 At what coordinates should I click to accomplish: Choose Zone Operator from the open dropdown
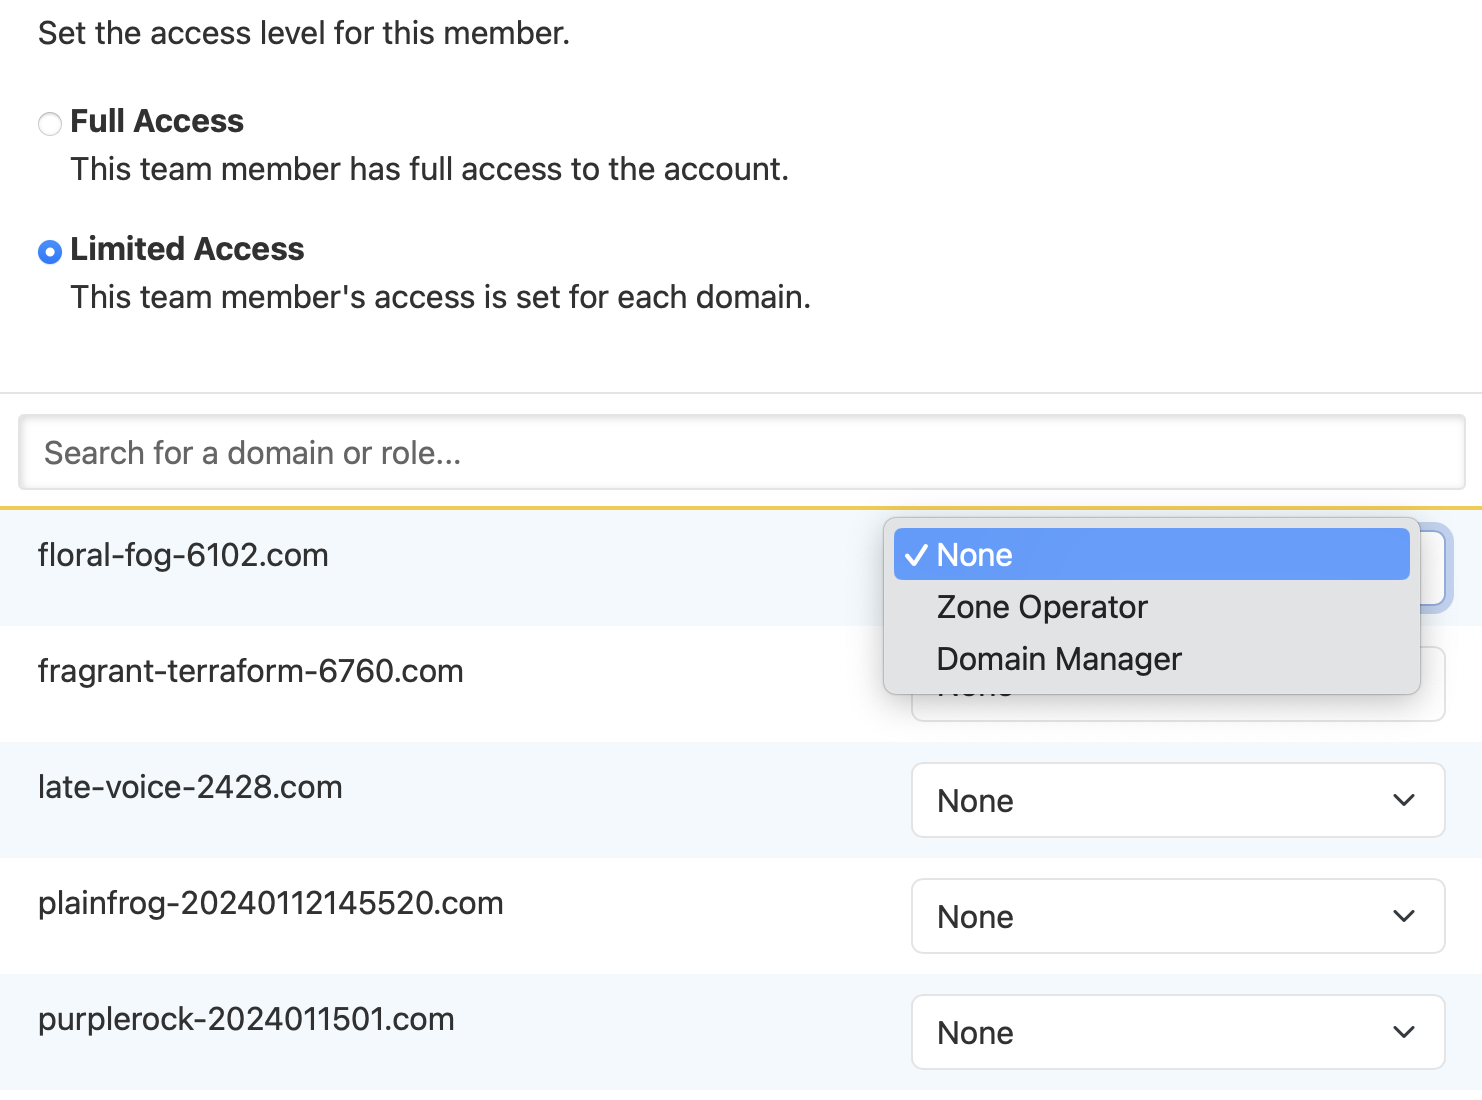pos(1041,606)
